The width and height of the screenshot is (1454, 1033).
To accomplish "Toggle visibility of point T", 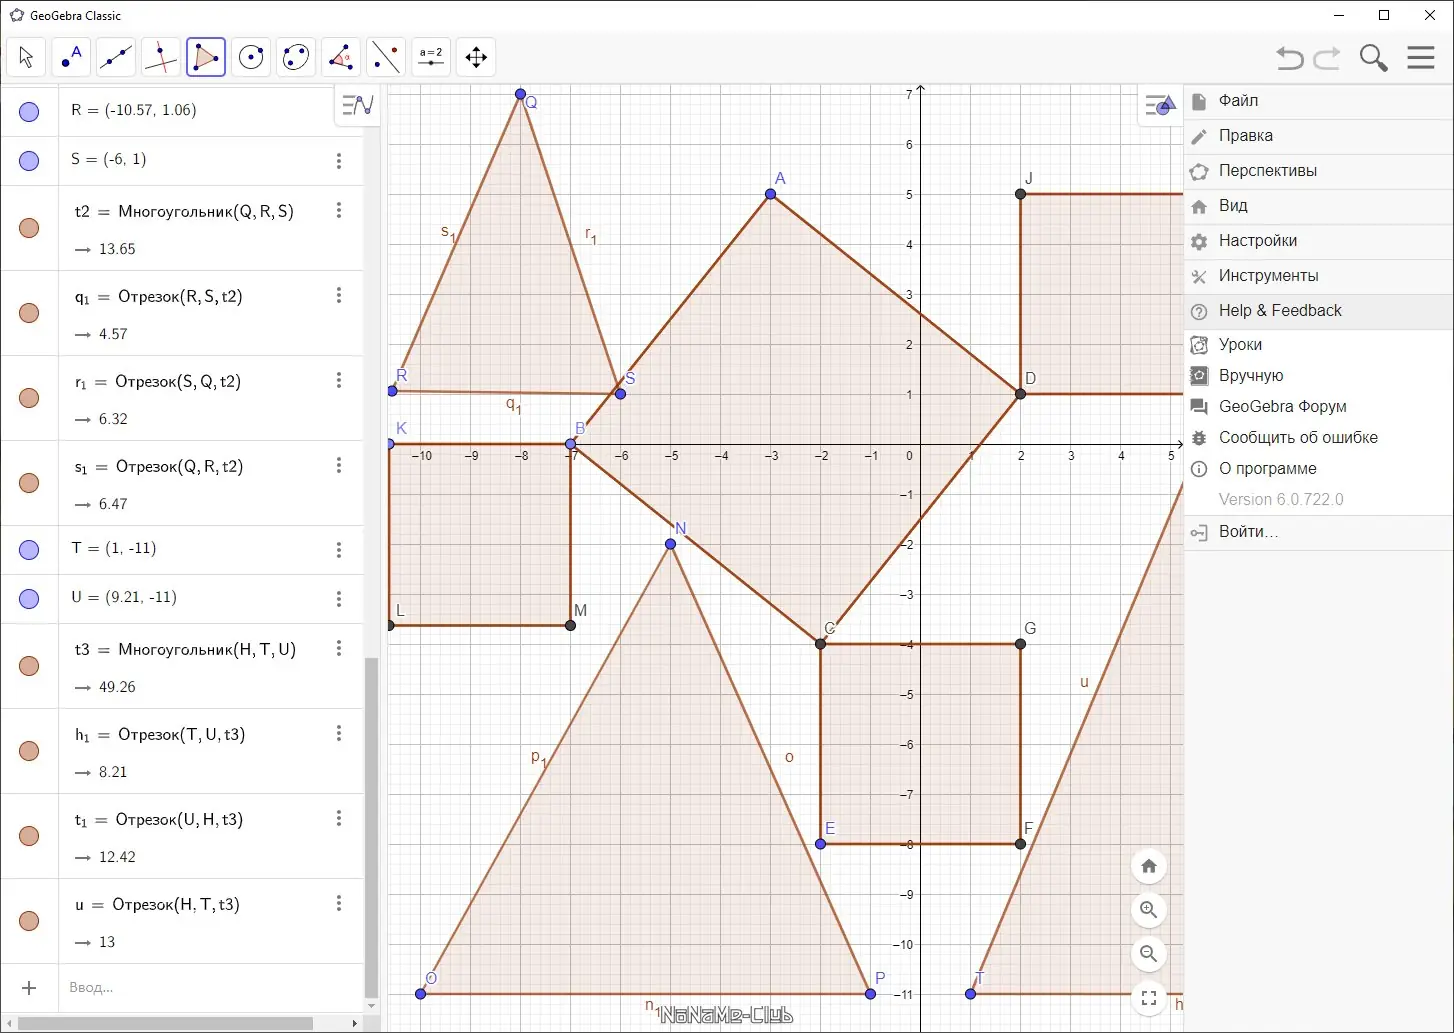I will click(x=29, y=549).
